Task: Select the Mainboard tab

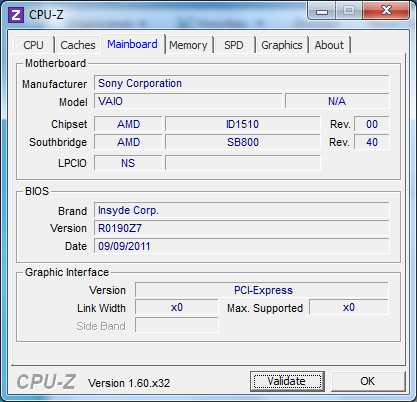Action: coord(132,44)
